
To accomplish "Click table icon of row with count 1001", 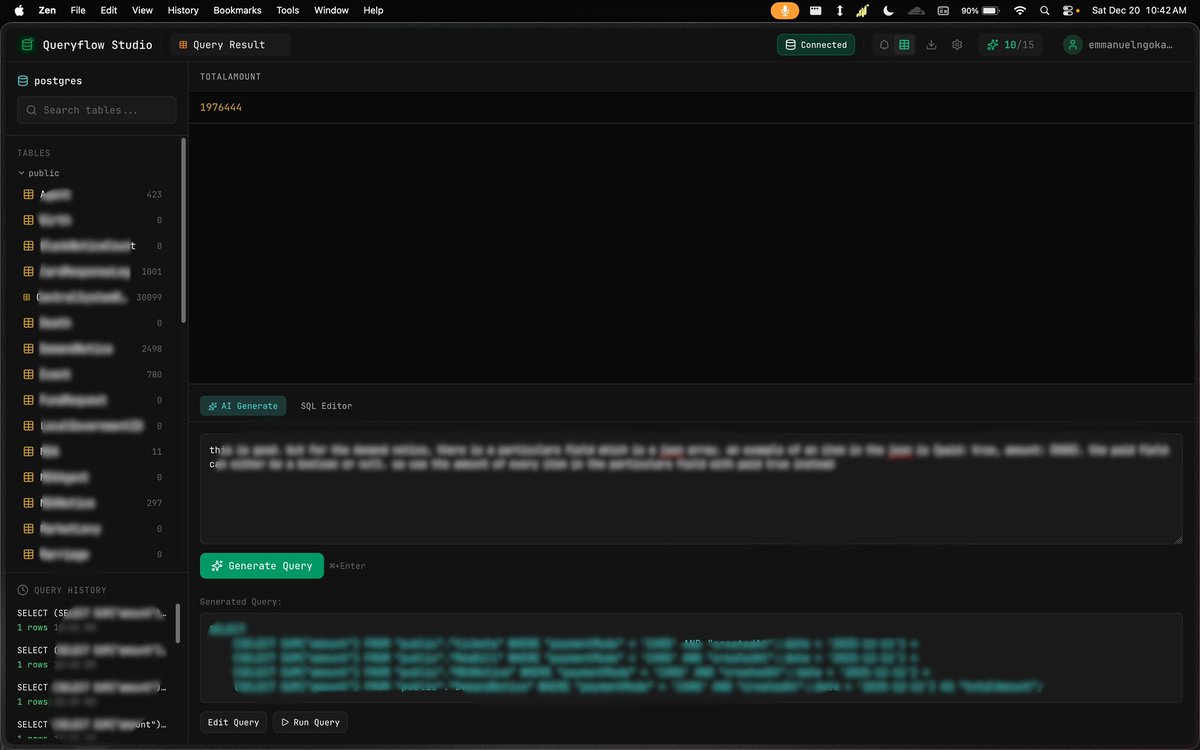I will [x=29, y=272].
